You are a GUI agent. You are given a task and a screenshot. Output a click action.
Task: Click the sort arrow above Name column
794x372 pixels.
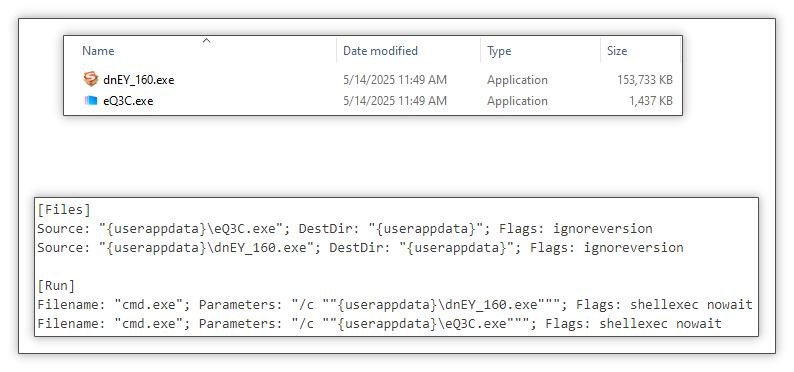pyautogui.click(x=206, y=40)
